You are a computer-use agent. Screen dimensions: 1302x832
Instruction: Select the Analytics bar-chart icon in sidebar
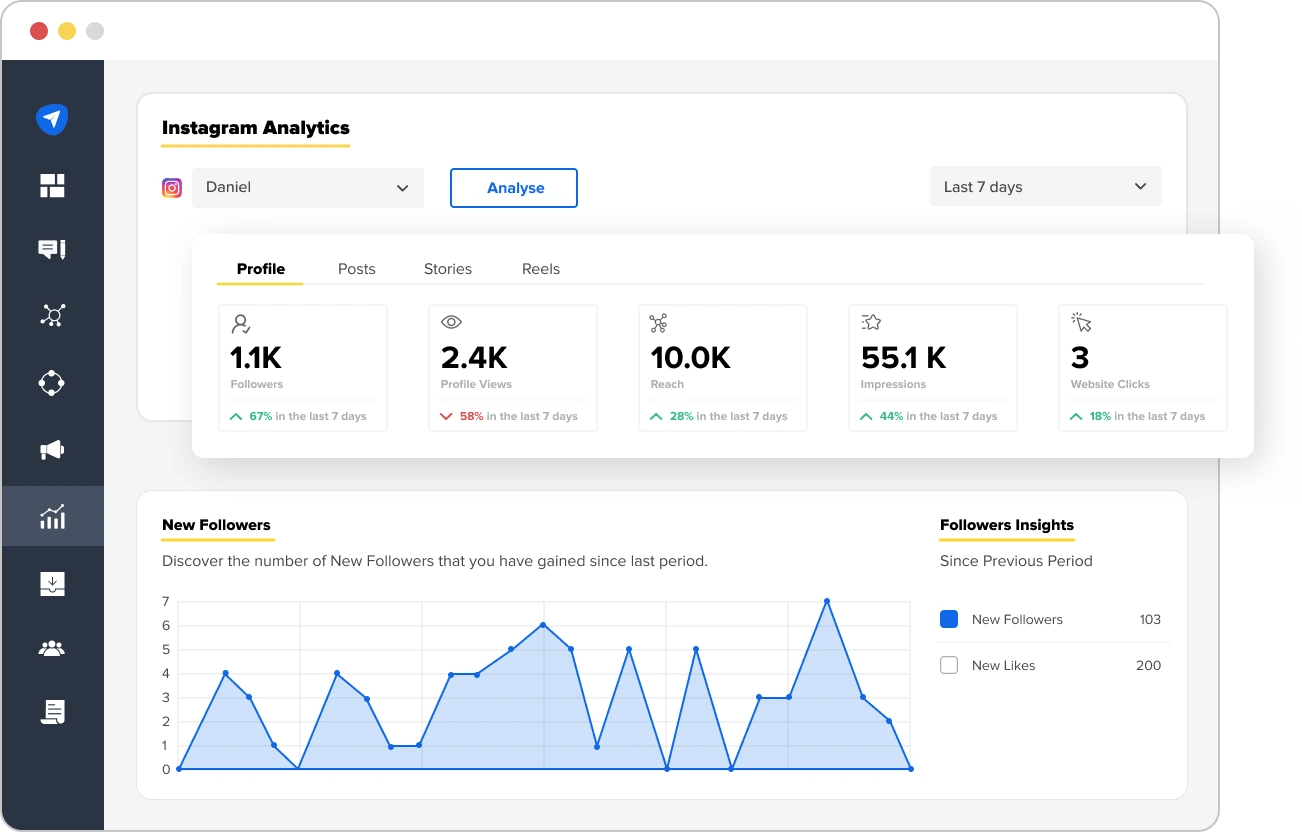[52, 517]
